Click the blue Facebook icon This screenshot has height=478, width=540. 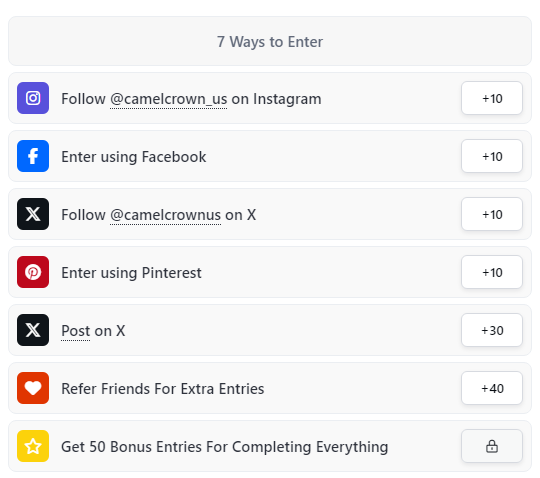33,156
